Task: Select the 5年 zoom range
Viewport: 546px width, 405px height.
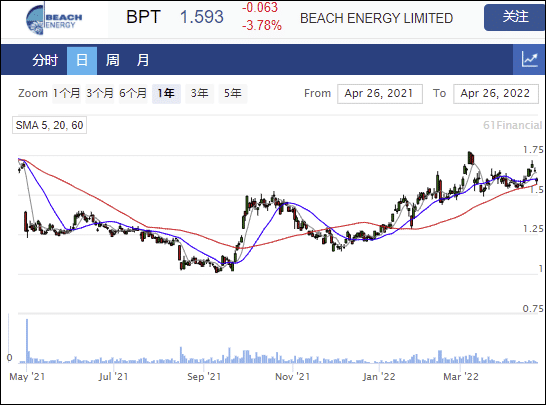Action: click(233, 93)
